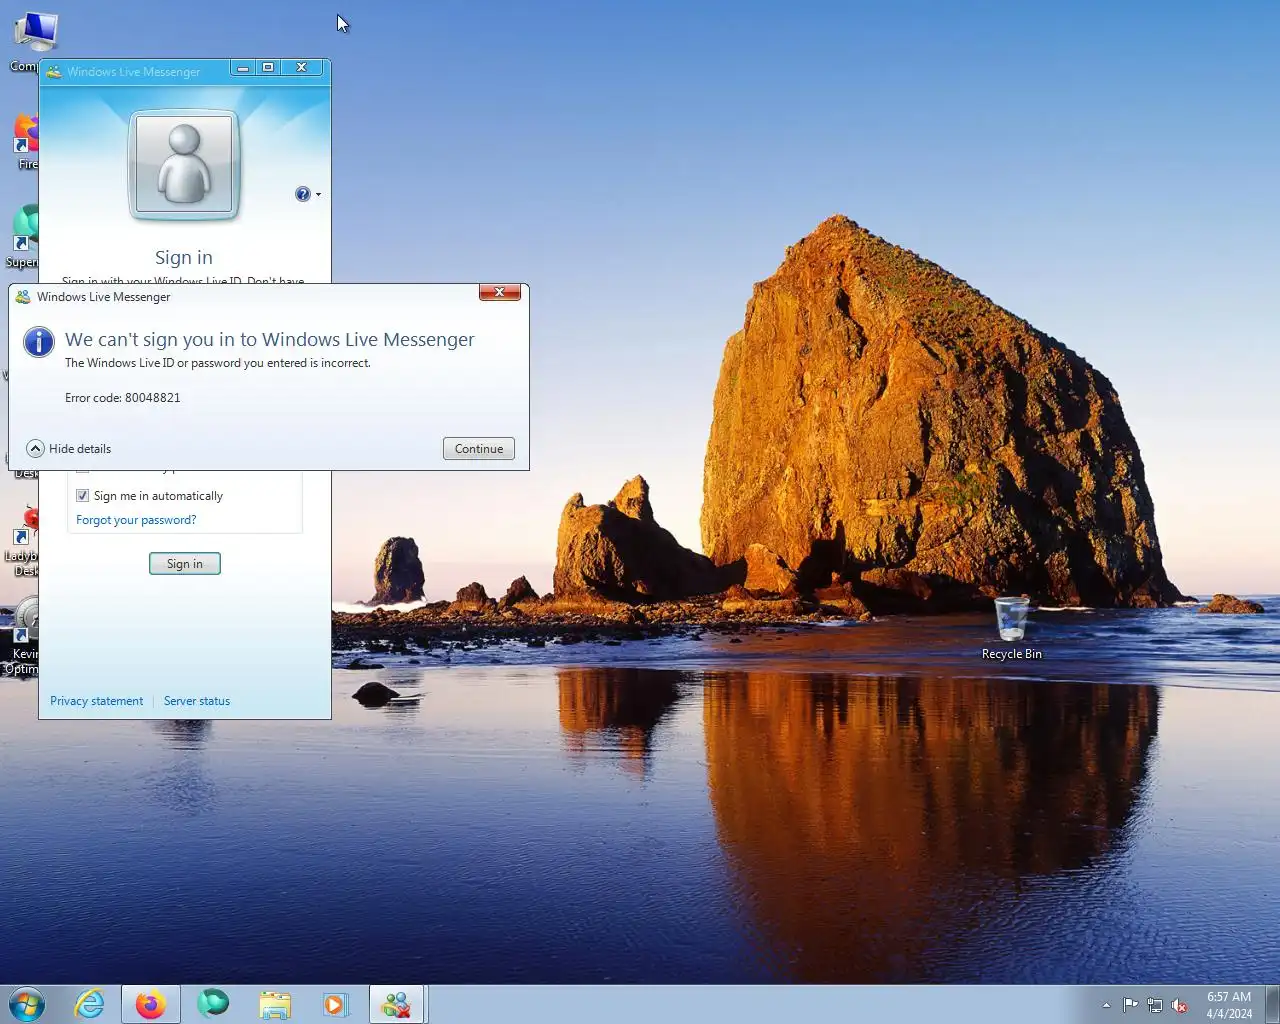
Task: Click the Windows Live Messenger taskbar button
Action: 398,1004
